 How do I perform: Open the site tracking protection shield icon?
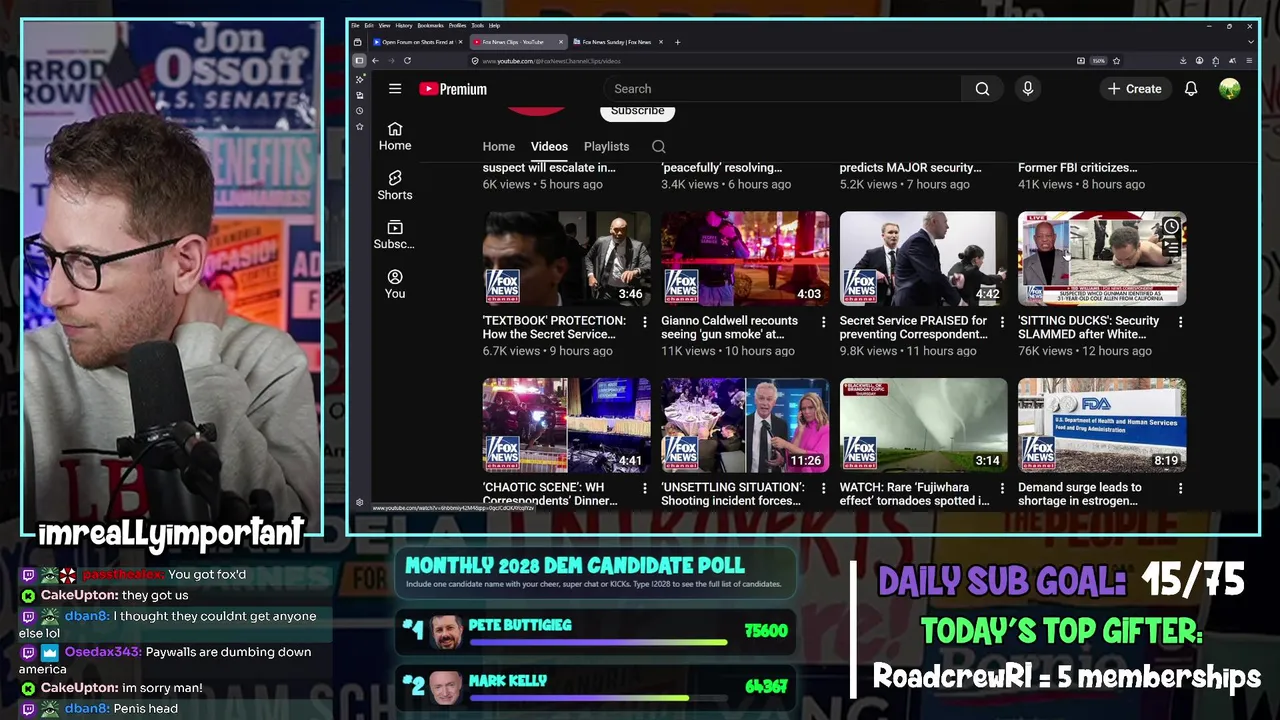475,61
